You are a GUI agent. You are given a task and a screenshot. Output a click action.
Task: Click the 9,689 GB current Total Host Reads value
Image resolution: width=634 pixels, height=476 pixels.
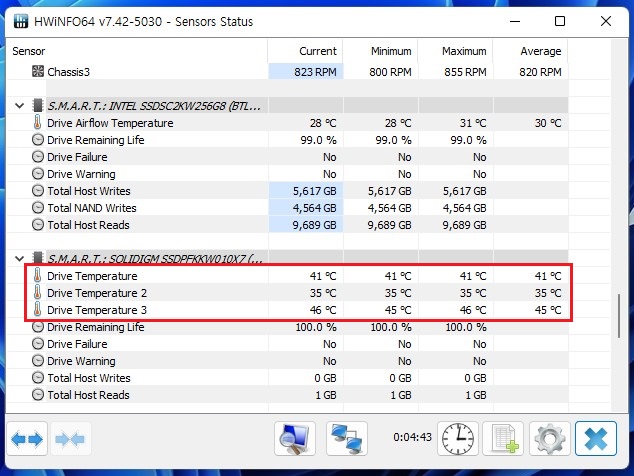click(315, 225)
